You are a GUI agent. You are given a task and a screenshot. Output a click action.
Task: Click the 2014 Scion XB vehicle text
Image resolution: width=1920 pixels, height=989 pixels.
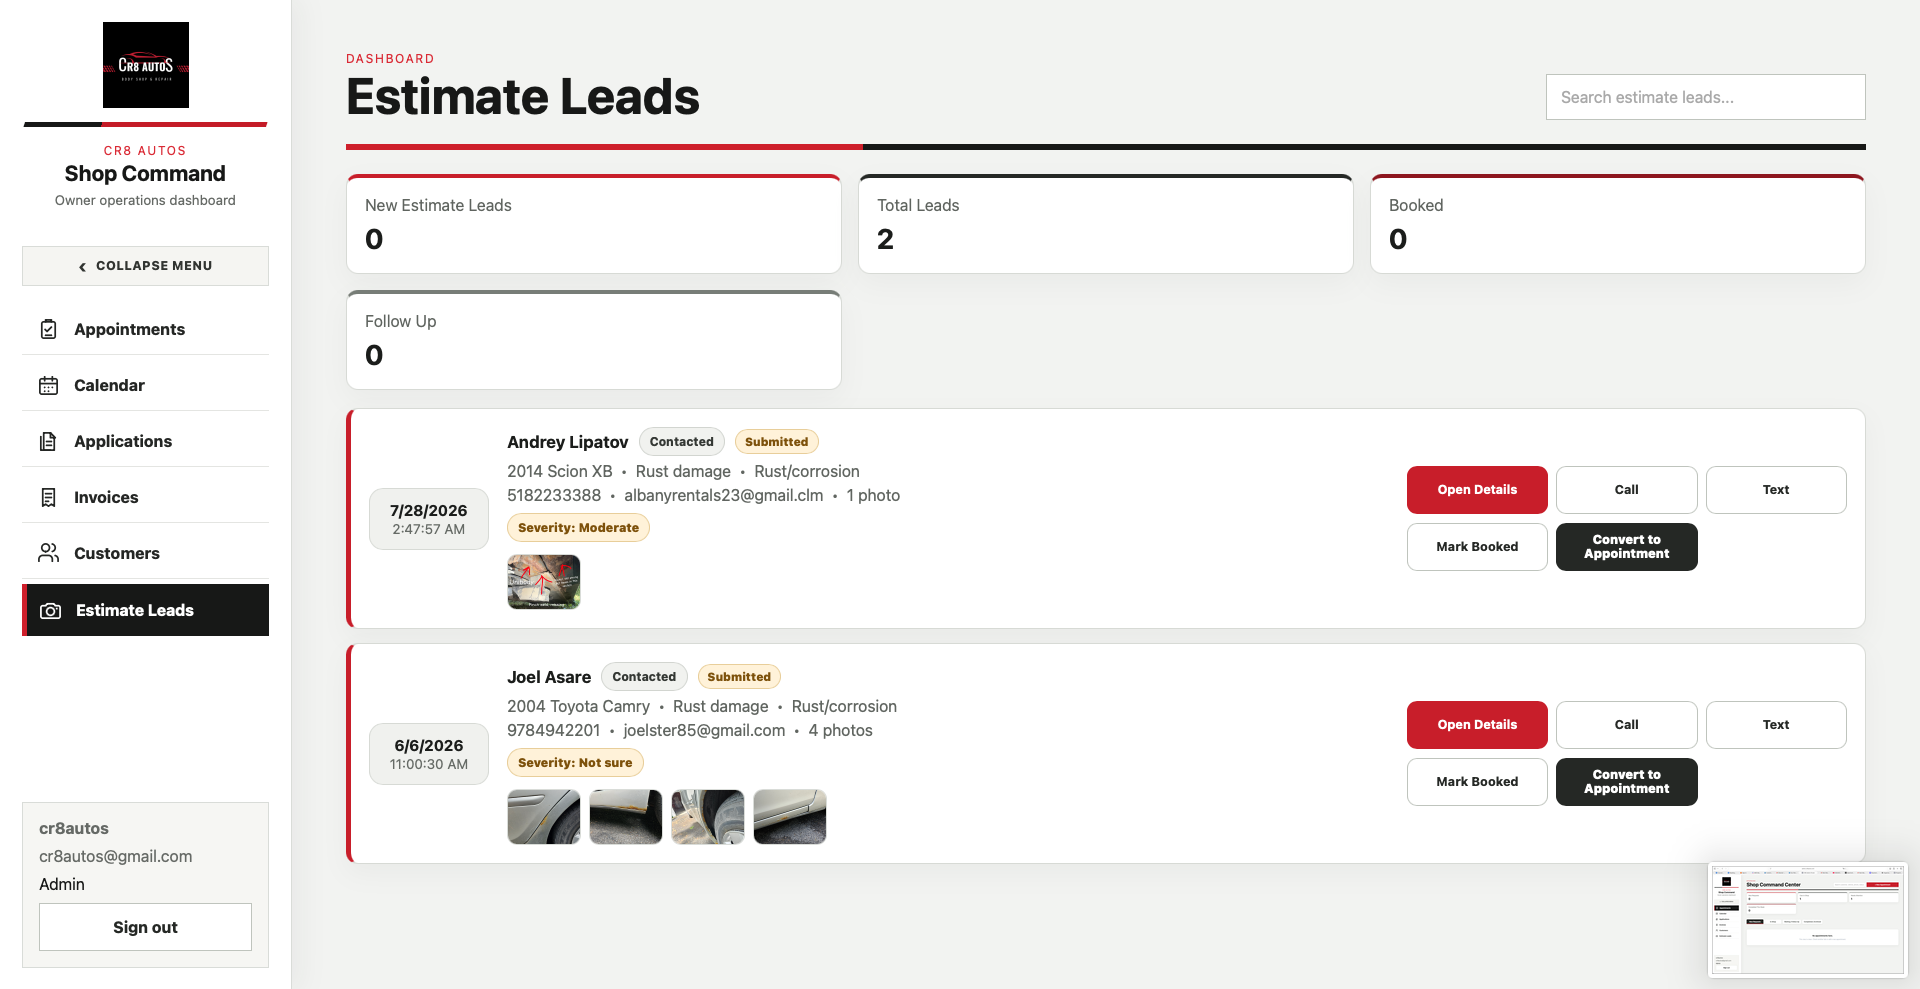tap(560, 472)
